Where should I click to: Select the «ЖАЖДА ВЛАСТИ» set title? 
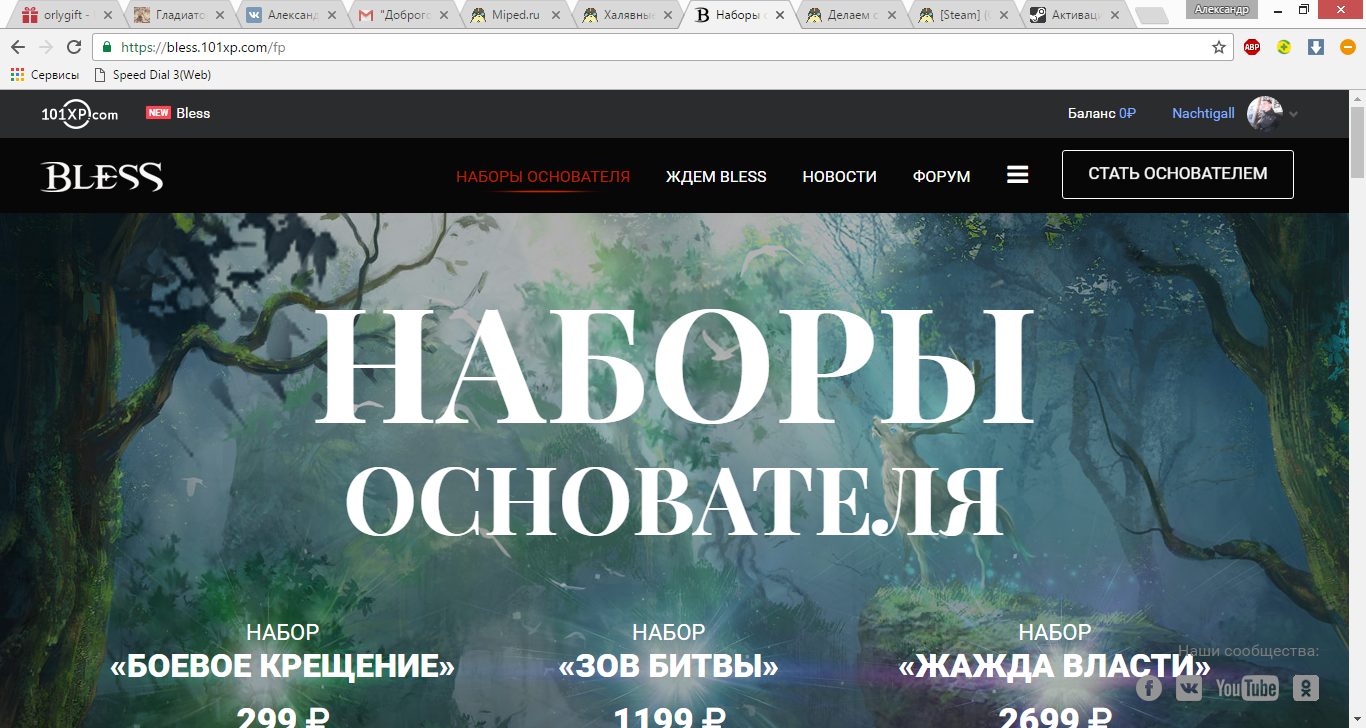(1054, 666)
